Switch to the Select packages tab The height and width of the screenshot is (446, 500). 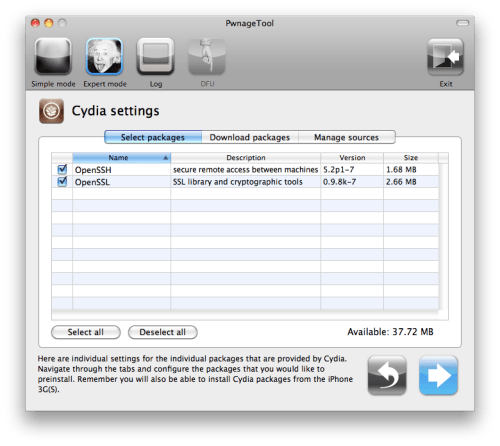point(153,137)
